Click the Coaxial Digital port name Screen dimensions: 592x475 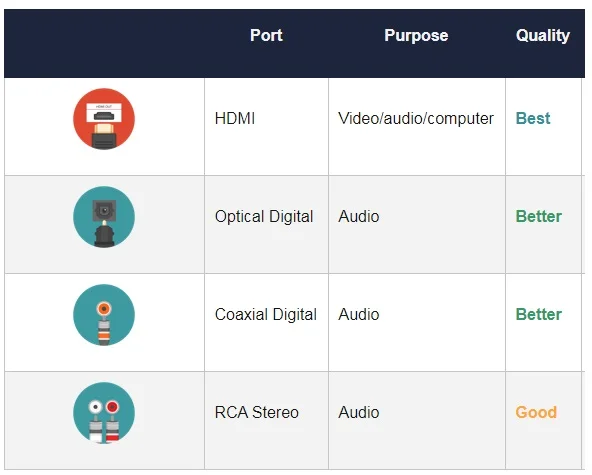tap(265, 315)
